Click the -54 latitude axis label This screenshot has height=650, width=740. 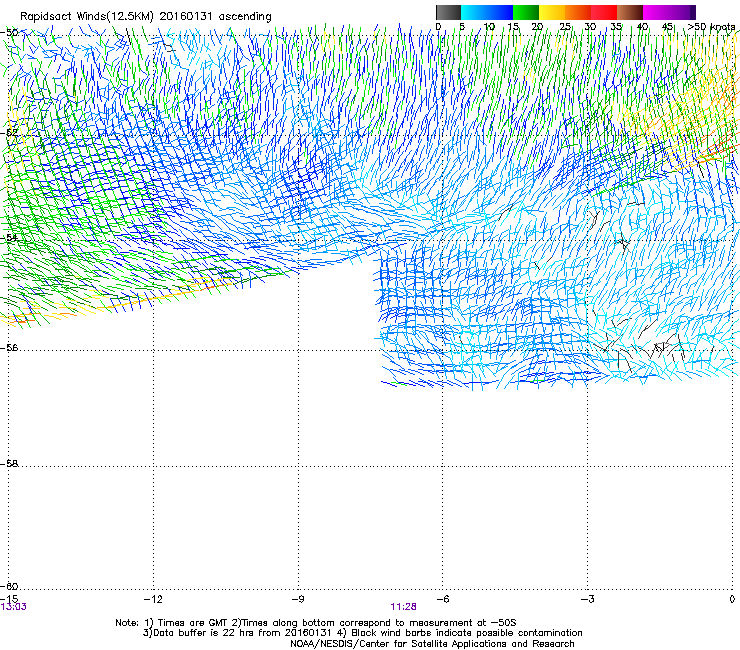click(9, 237)
